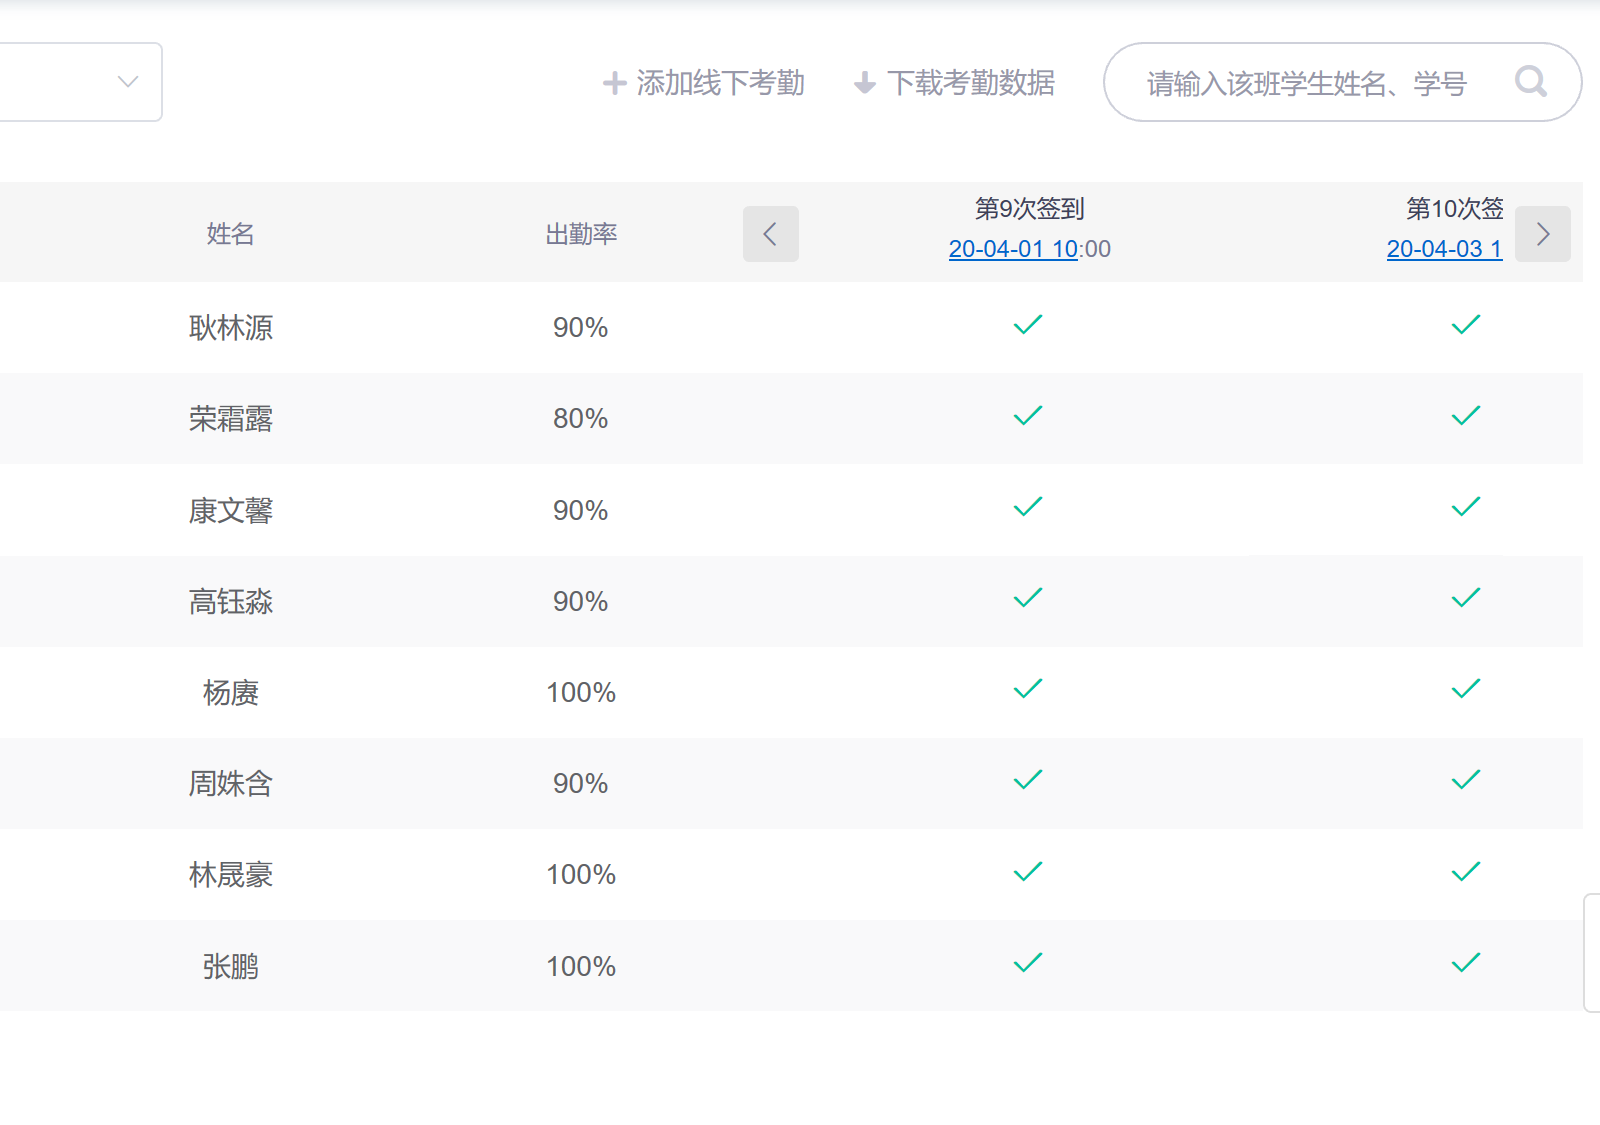Click 林晟豪's 第9次签到 checkmark

(1028, 872)
